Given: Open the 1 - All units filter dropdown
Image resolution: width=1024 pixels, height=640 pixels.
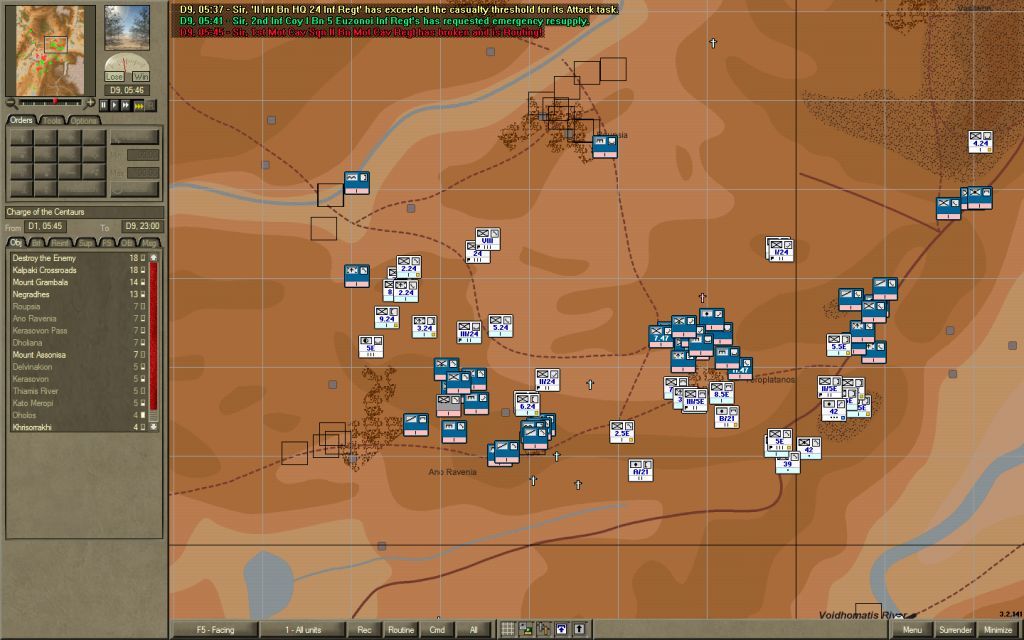Looking at the screenshot, I should 302,630.
